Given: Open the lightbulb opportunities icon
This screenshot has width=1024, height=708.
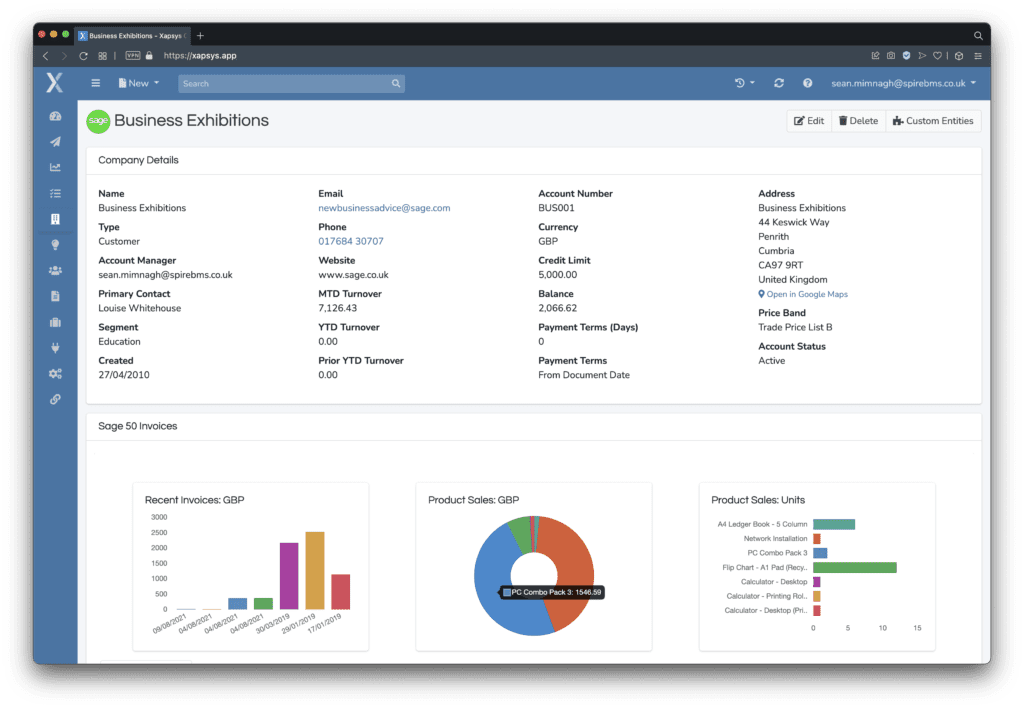Looking at the screenshot, I should coord(56,245).
